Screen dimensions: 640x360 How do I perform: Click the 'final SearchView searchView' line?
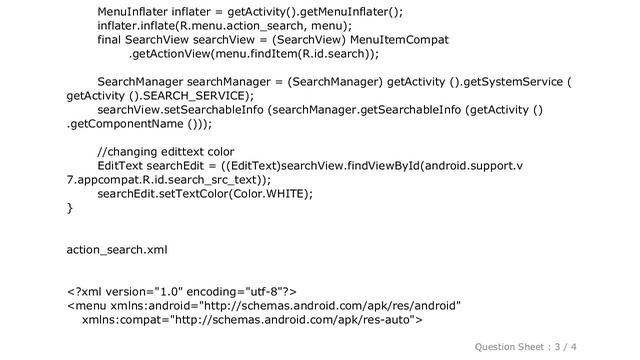(273, 40)
